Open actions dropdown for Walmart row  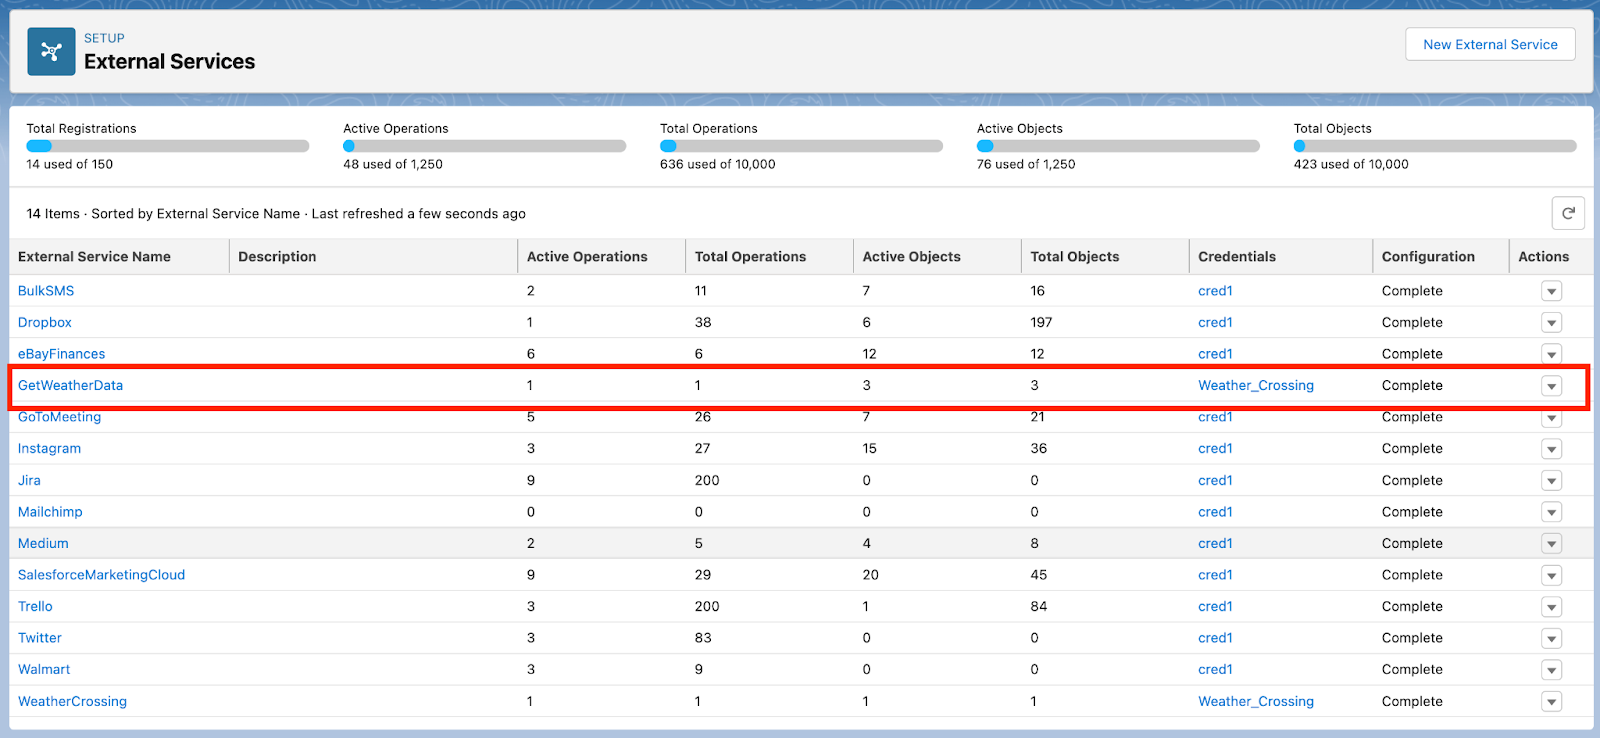[1551, 670]
